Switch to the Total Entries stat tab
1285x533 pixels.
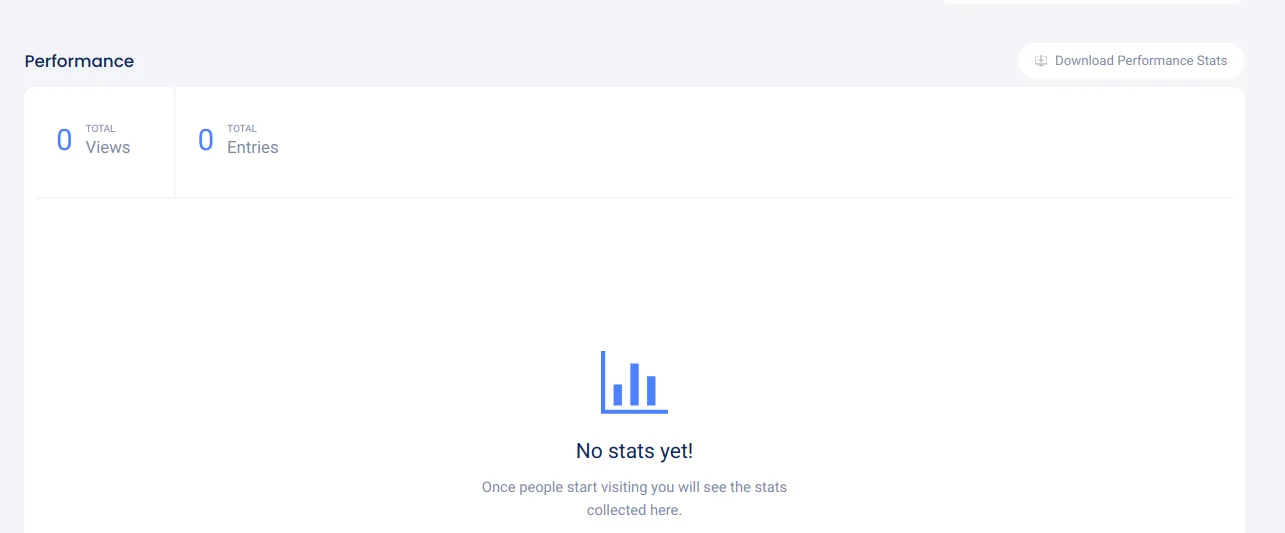238,141
